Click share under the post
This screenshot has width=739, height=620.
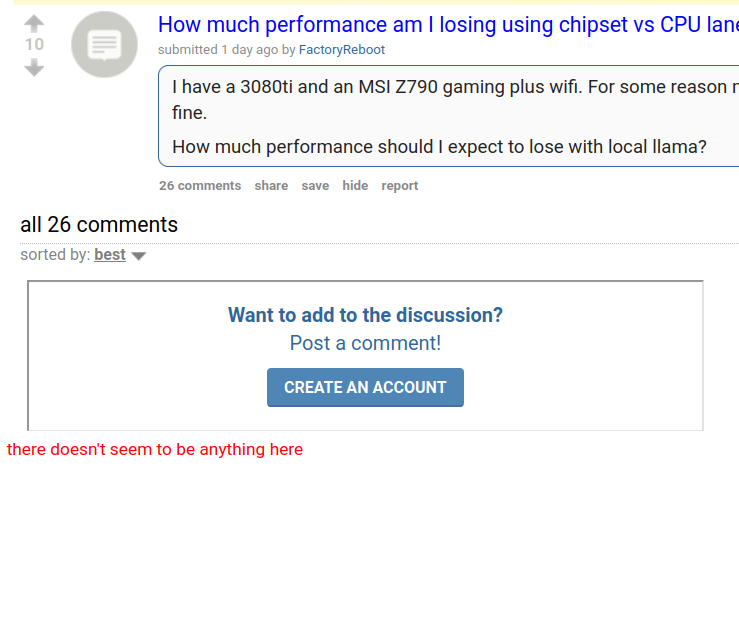271,186
